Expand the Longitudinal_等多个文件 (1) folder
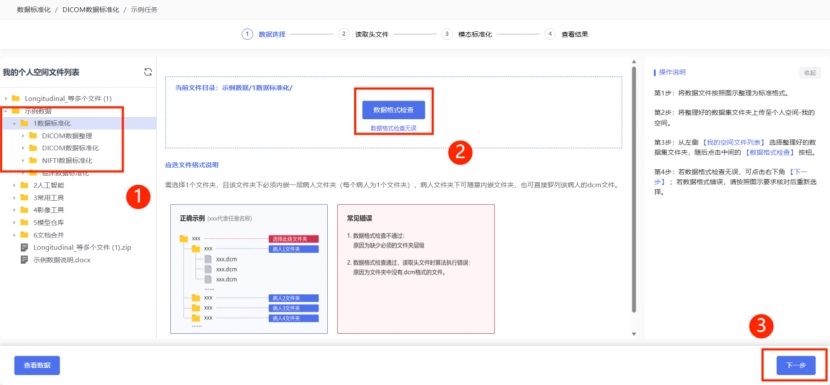This screenshot has width=830, height=385. (6, 99)
